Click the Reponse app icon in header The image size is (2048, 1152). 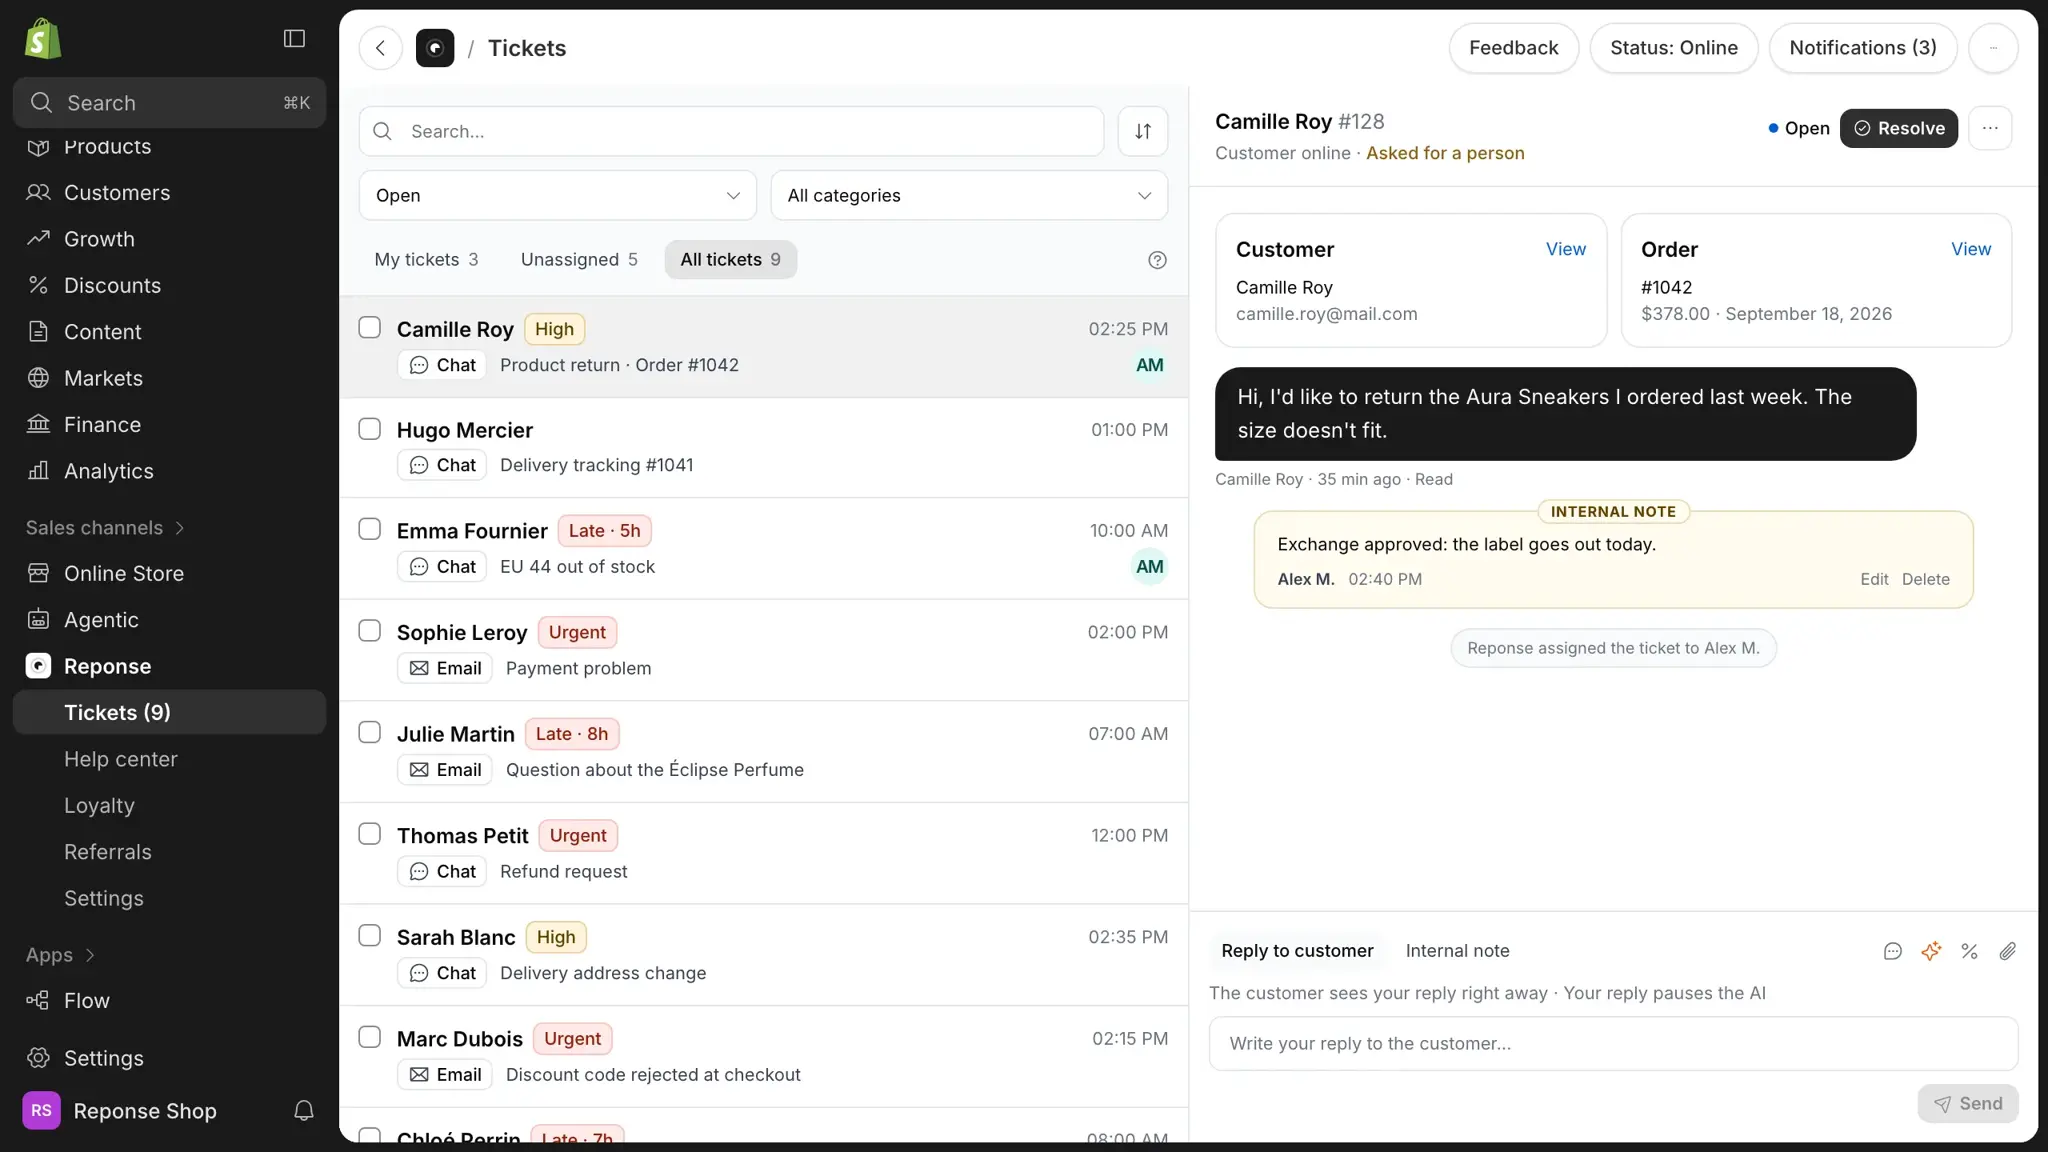[x=435, y=48]
